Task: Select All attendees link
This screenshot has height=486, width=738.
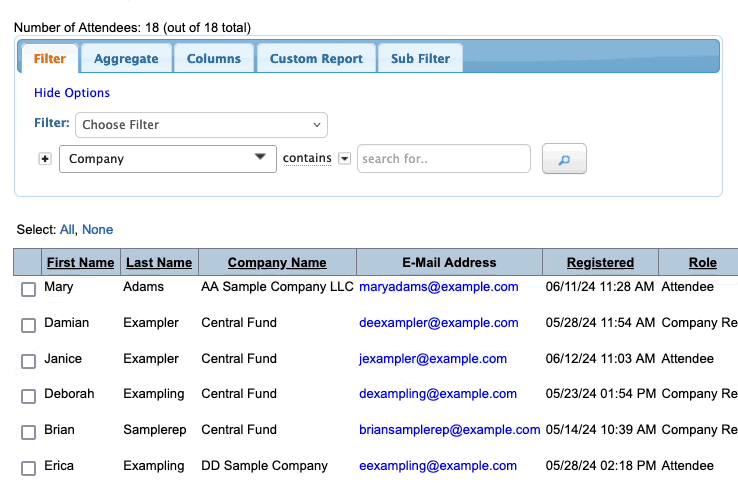Action: 67,230
